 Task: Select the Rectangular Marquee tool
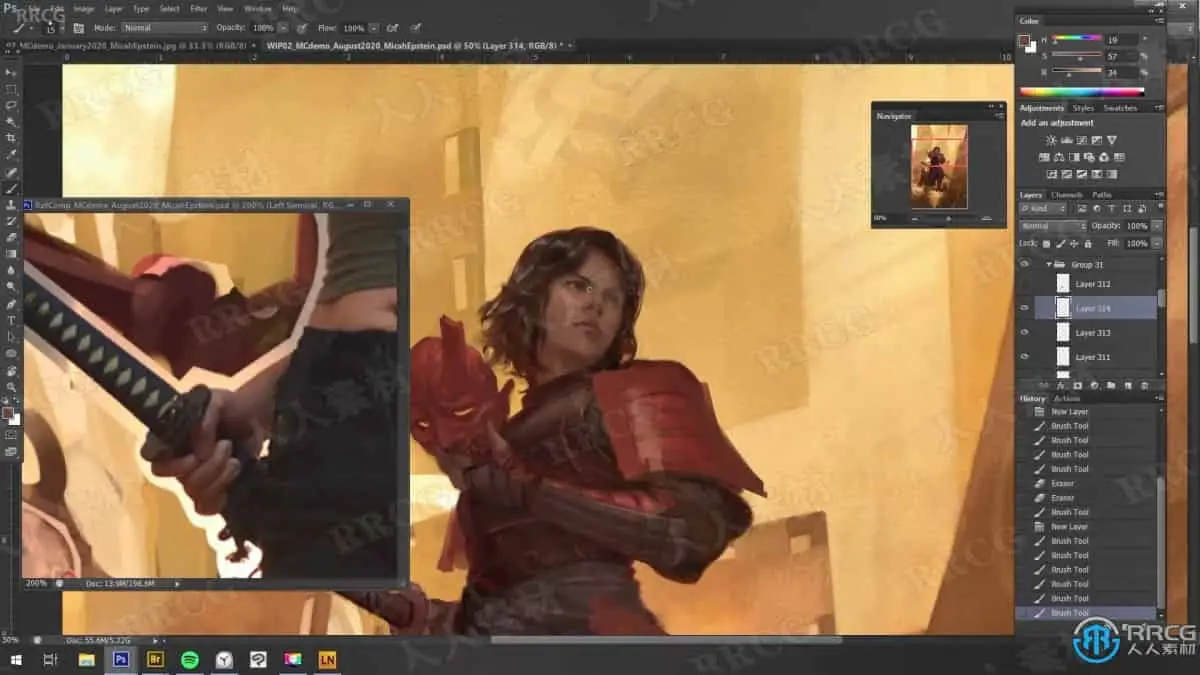12,88
